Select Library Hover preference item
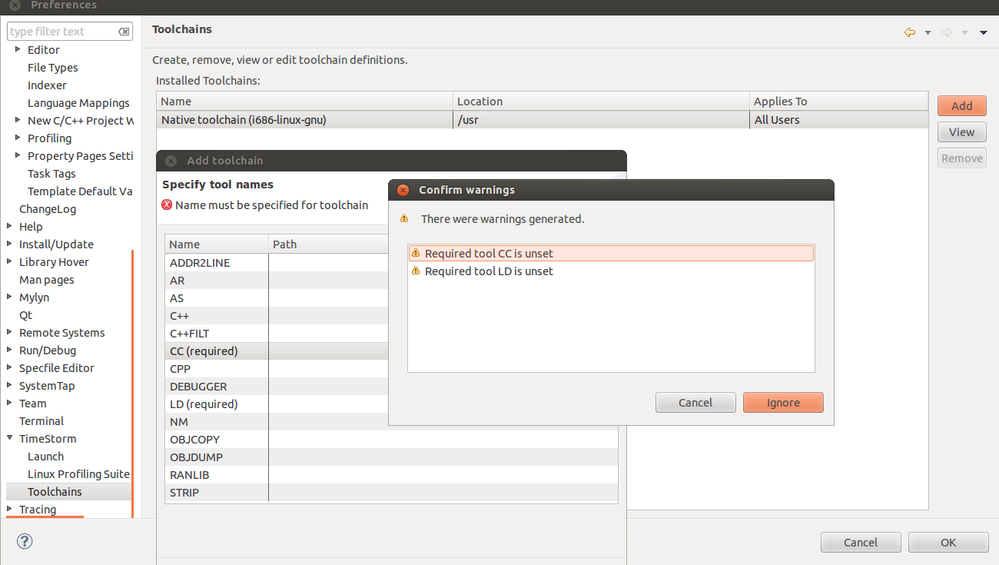 54,262
